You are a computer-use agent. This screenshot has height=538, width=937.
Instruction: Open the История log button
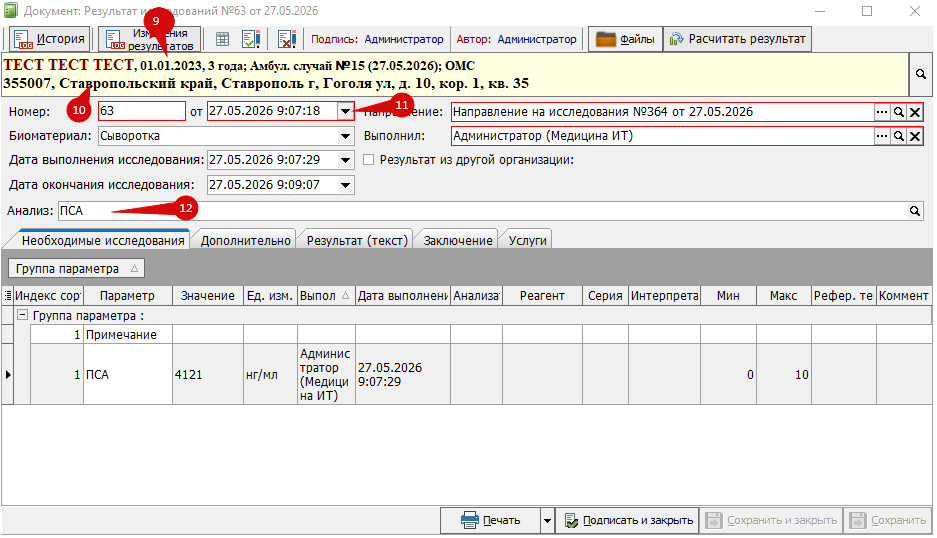coord(50,39)
